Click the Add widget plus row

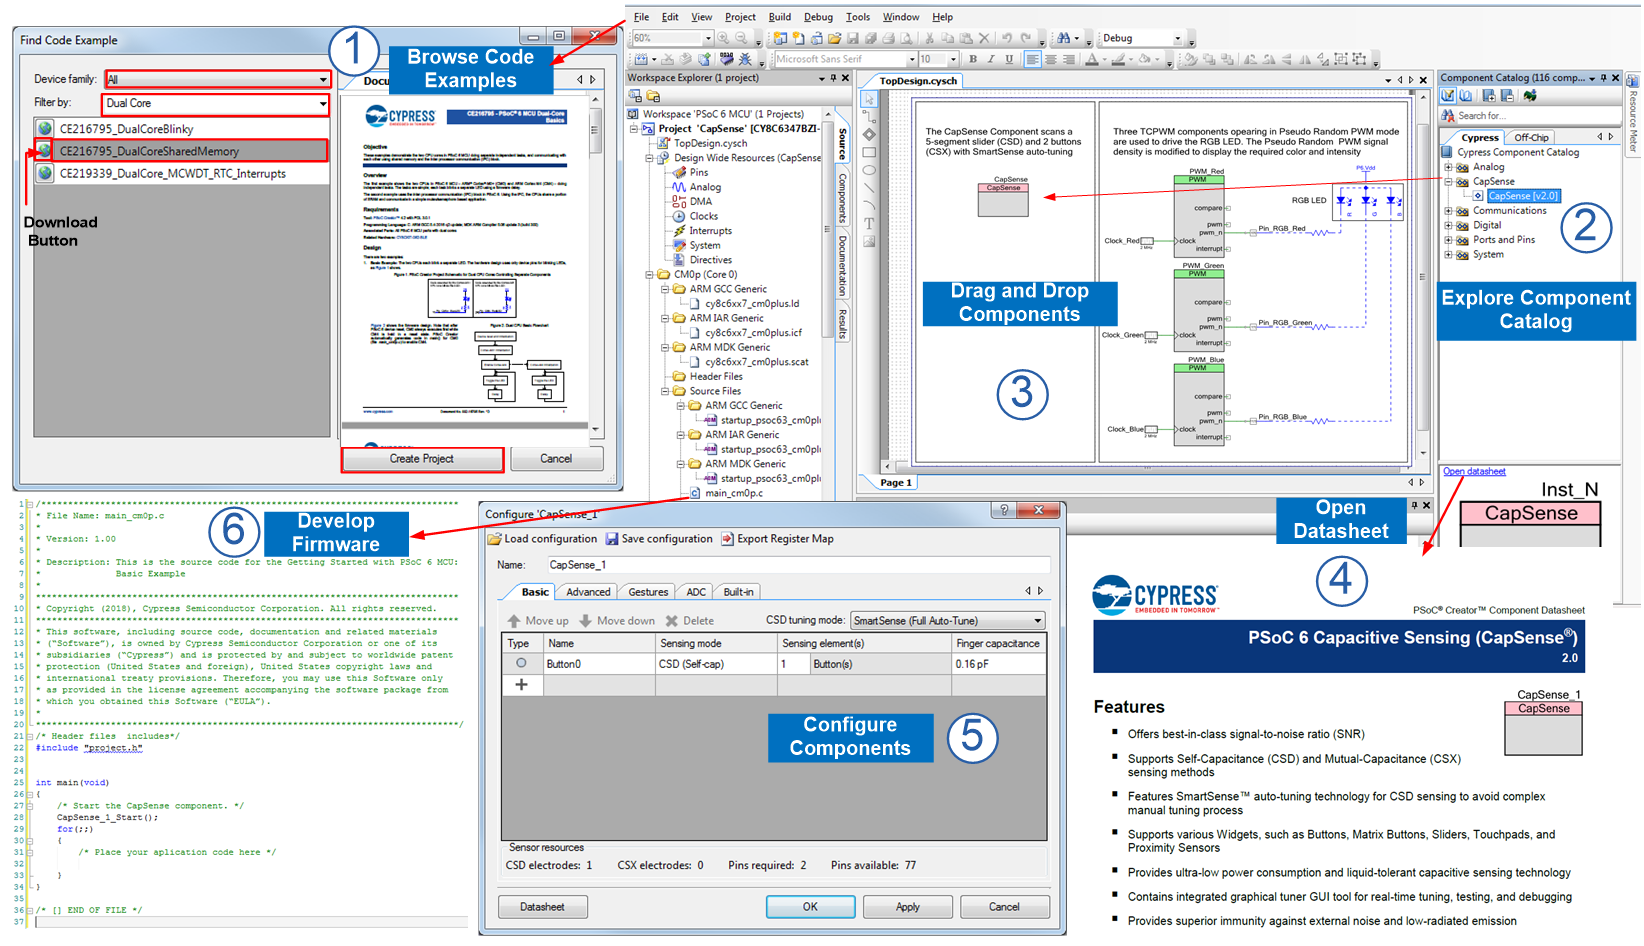click(x=521, y=685)
